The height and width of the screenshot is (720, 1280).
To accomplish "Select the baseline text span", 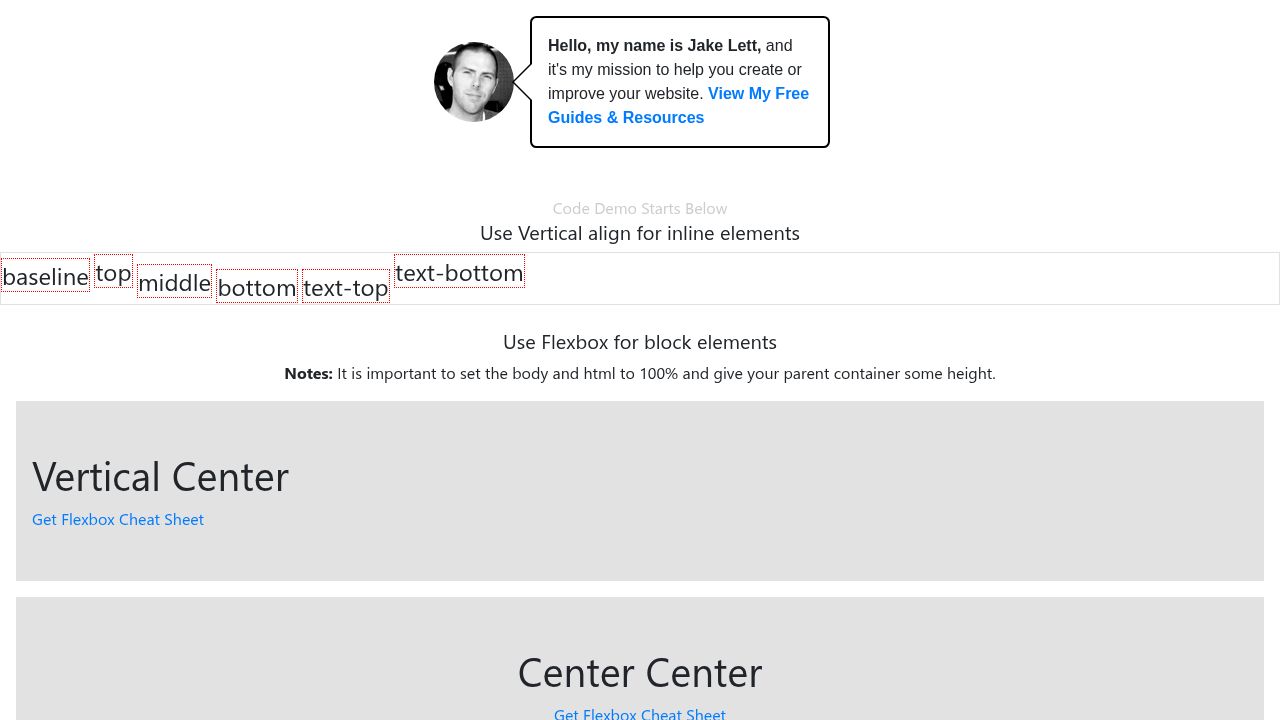I will tap(45, 277).
